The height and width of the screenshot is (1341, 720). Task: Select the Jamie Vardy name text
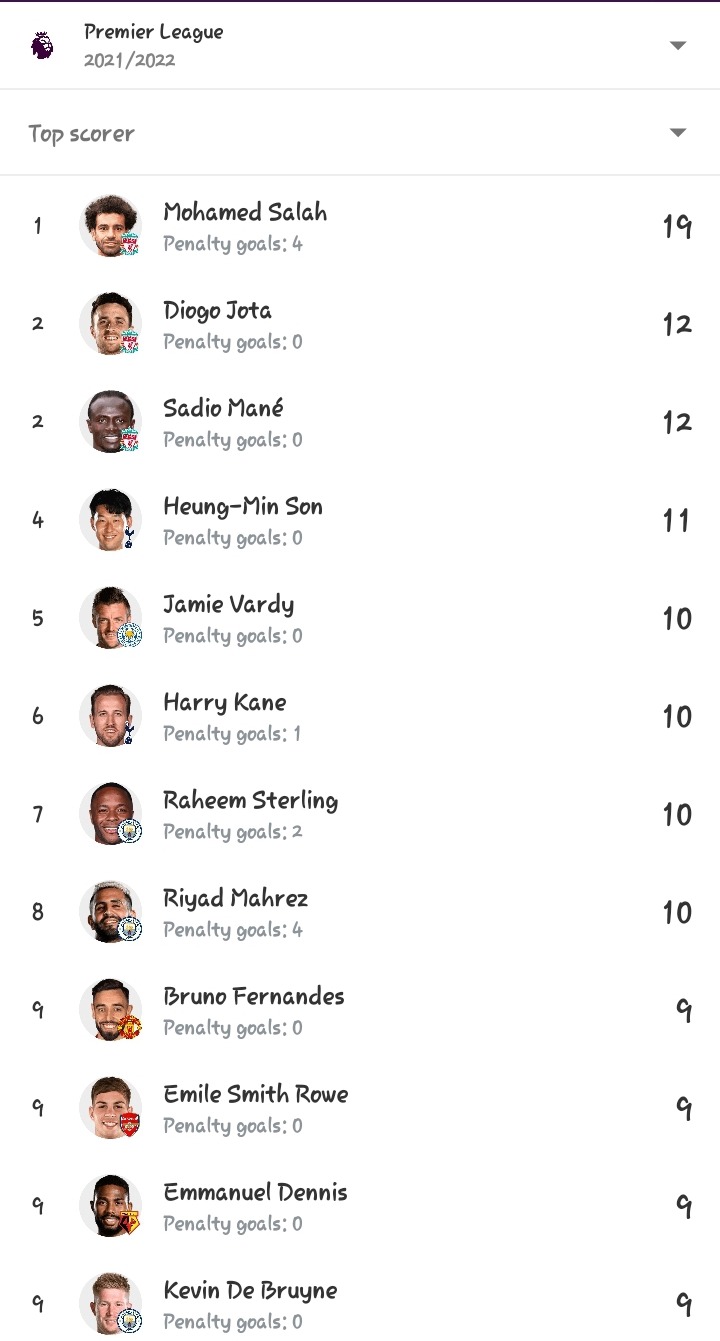coord(228,604)
